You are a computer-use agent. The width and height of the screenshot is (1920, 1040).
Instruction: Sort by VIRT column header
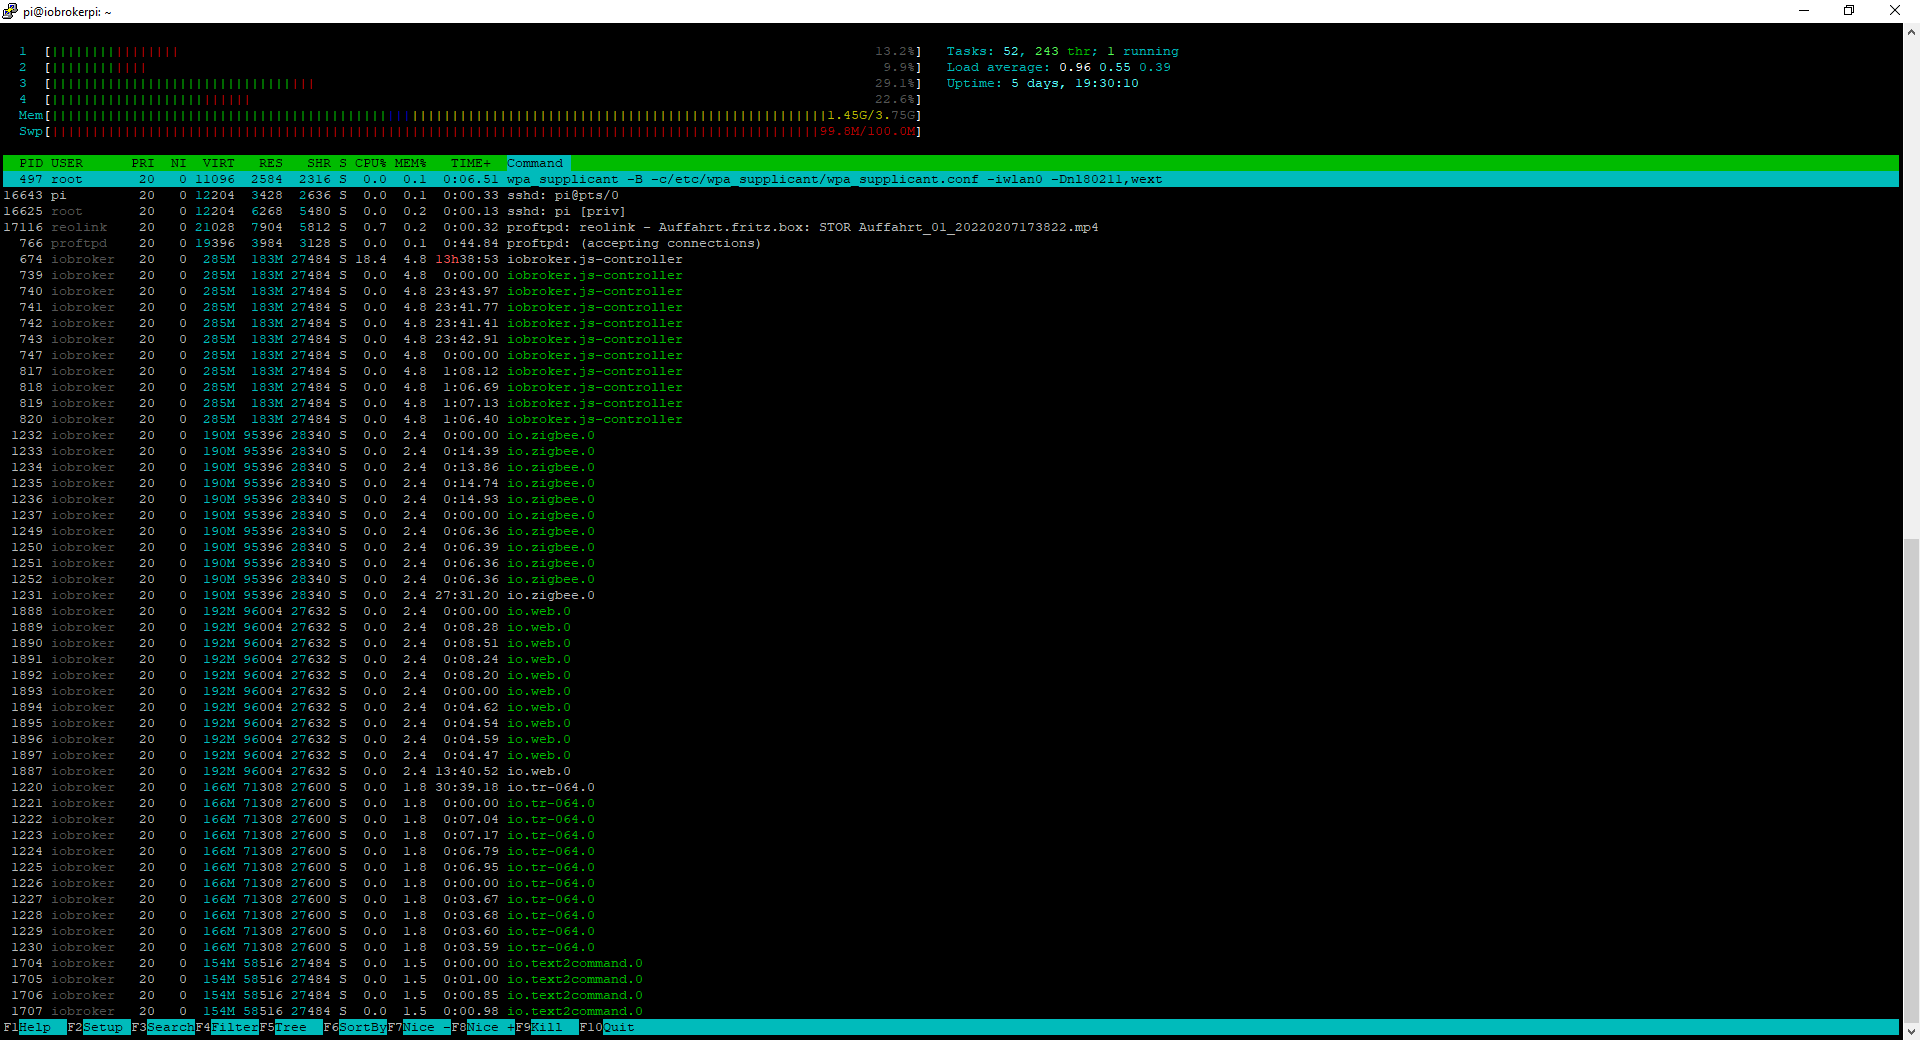[x=218, y=163]
